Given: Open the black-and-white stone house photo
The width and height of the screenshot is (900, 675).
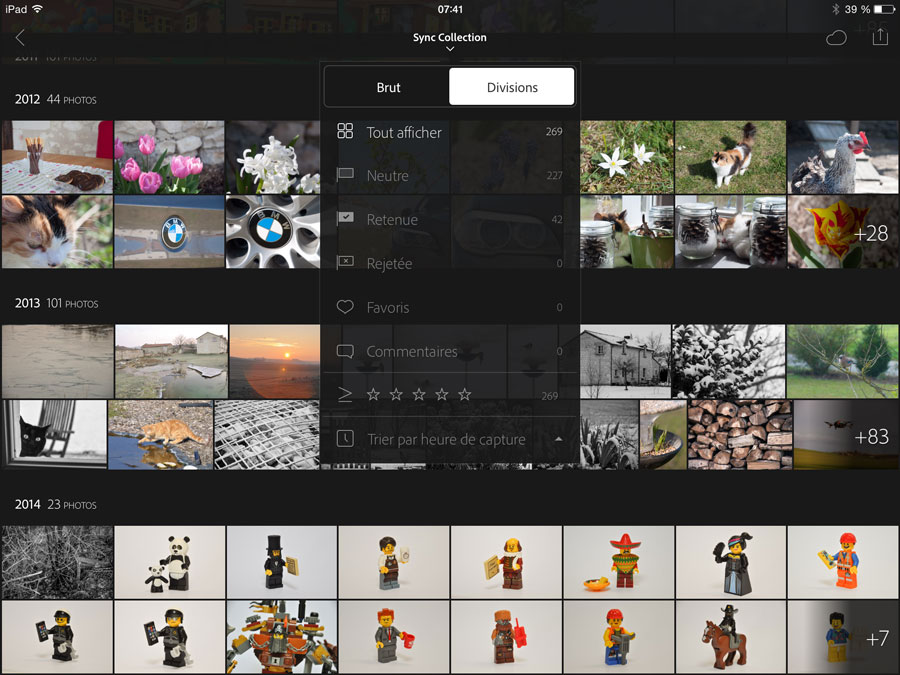Looking at the screenshot, I should tap(625, 362).
